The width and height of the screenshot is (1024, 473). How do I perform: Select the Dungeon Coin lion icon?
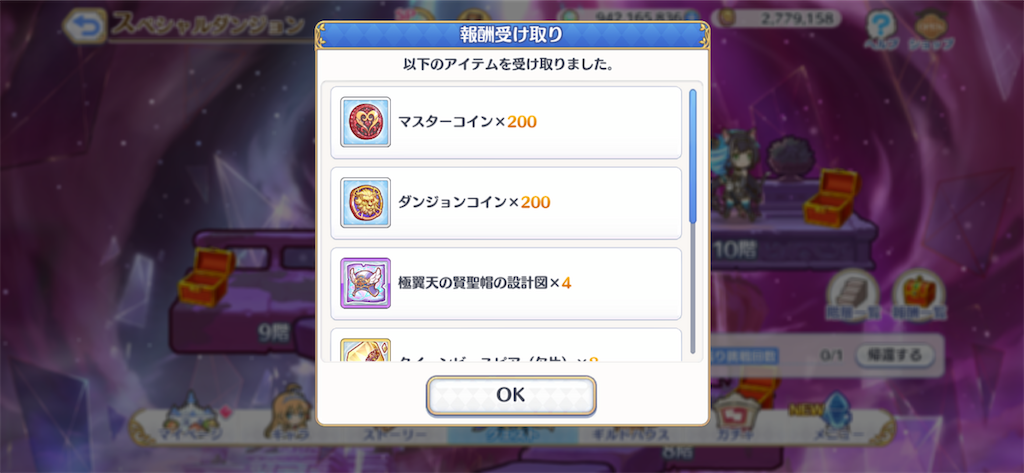tap(366, 203)
